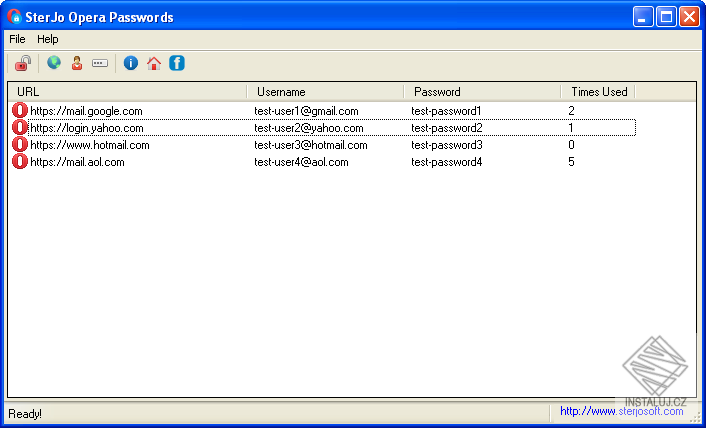Click times used value 2 for gmail

(571, 111)
